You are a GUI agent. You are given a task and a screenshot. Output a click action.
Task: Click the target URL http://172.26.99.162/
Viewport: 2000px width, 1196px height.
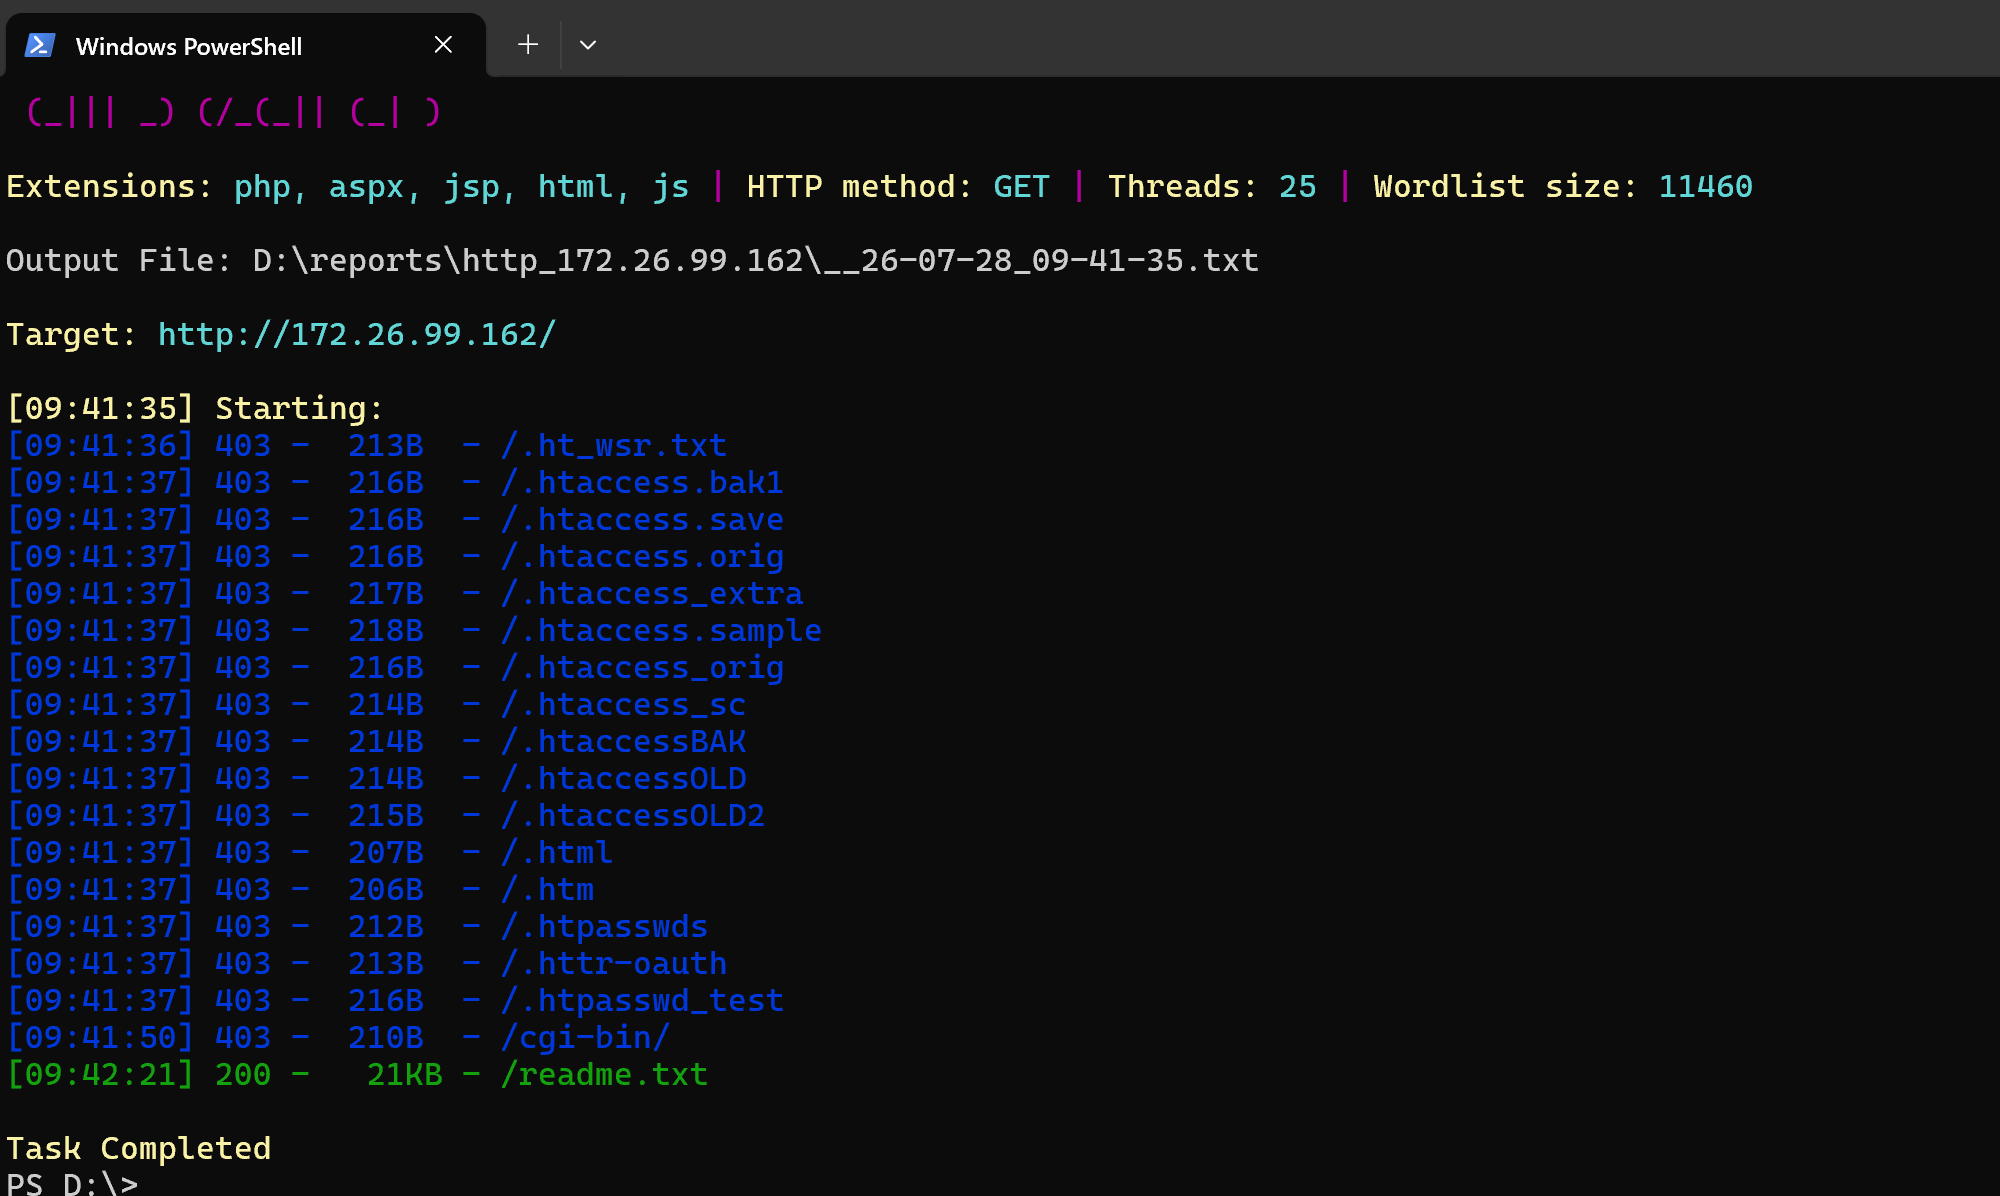point(357,334)
